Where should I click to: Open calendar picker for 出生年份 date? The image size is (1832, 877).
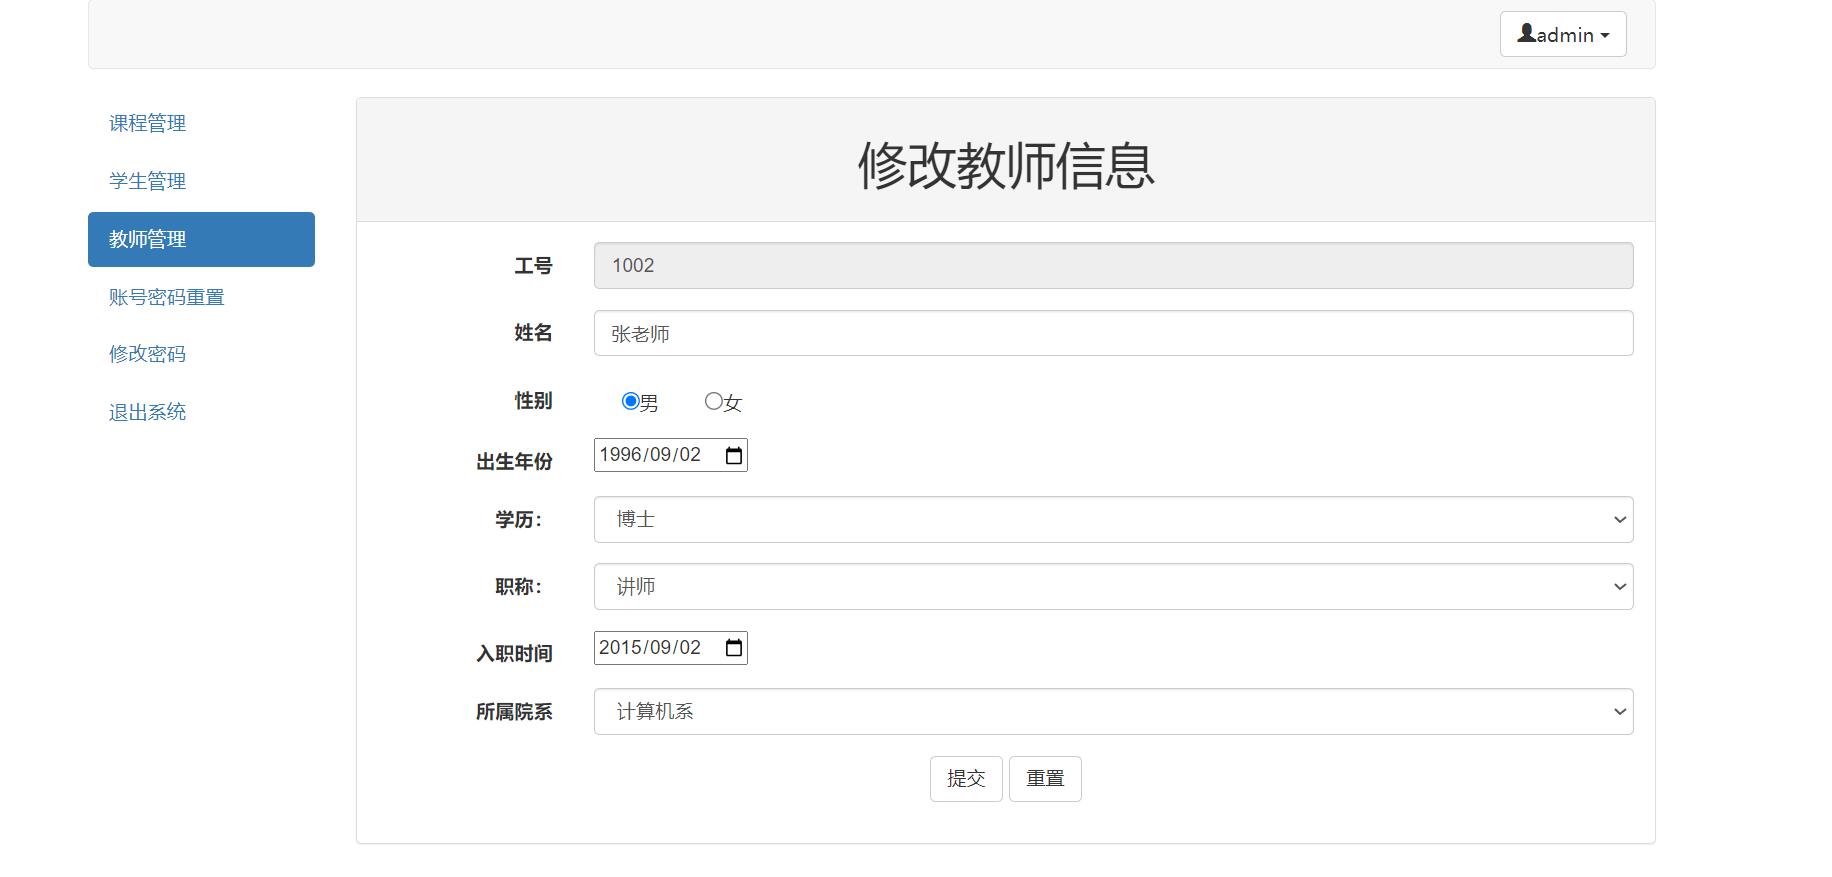[733, 455]
